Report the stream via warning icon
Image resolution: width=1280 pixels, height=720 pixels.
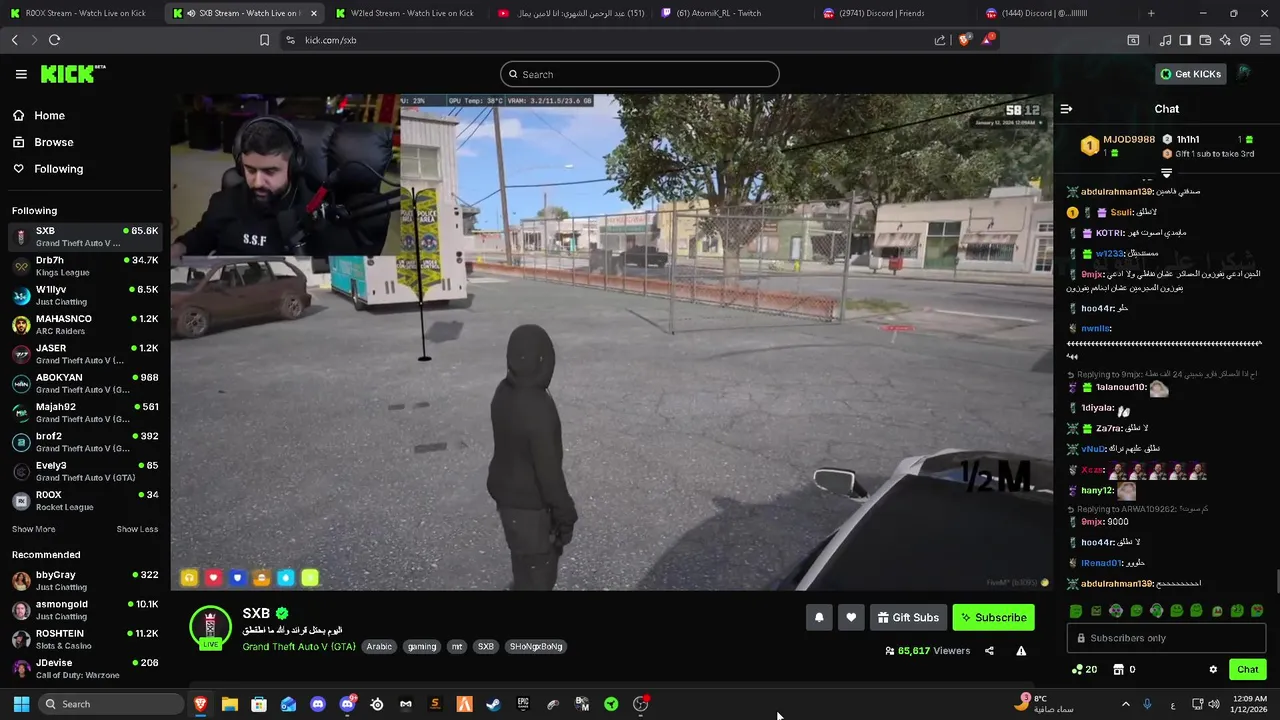pyautogui.click(x=1021, y=651)
